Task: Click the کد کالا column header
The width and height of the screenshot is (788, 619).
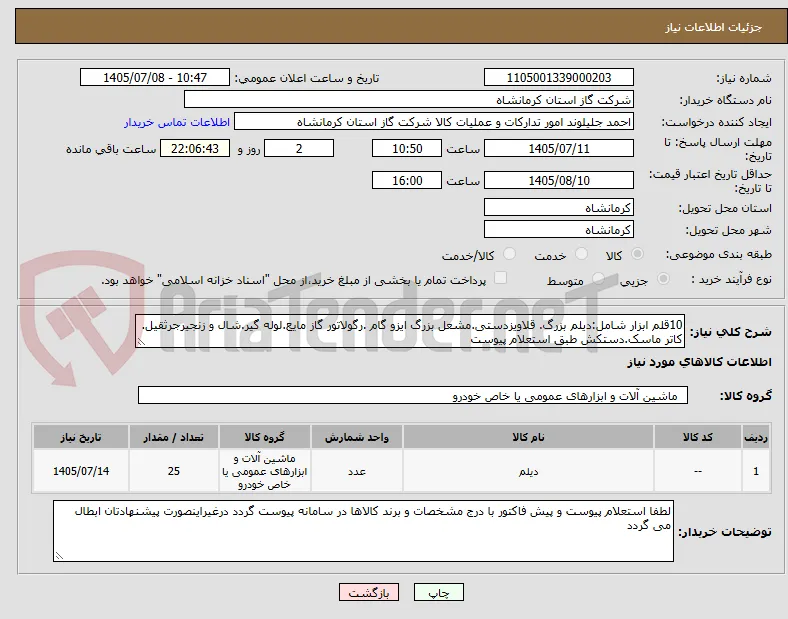Action: [698, 437]
